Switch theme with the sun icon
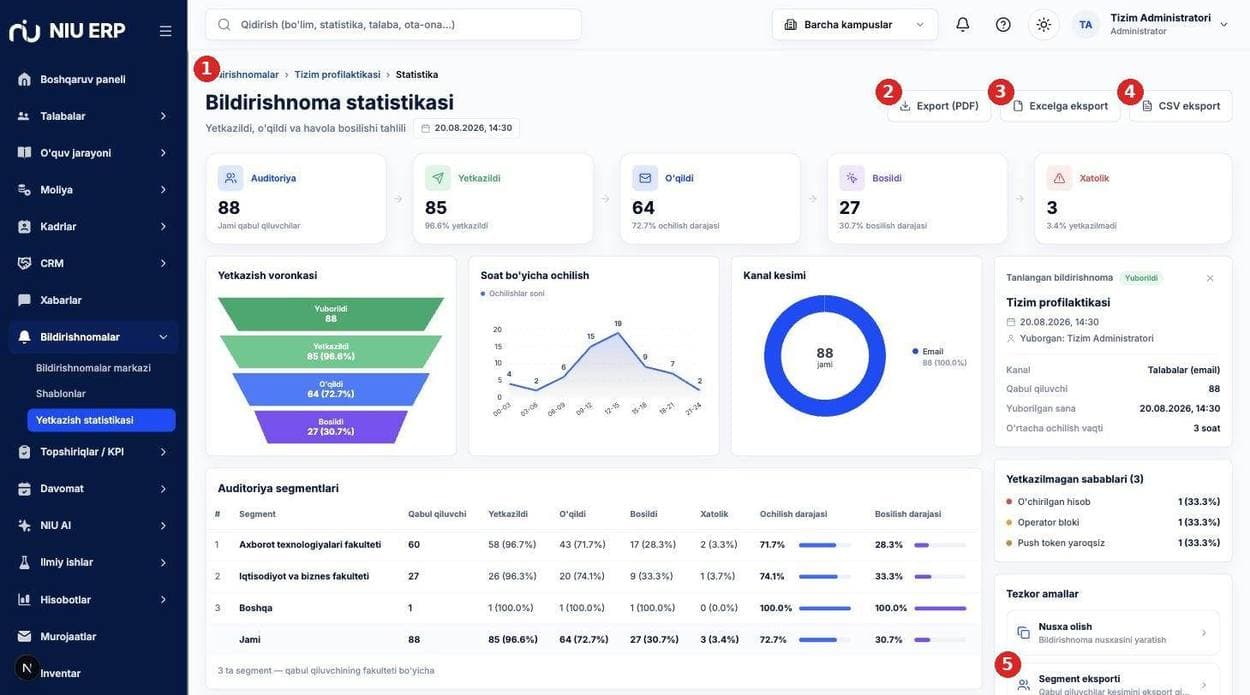This screenshot has height=695, width=1250. click(1044, 24)
